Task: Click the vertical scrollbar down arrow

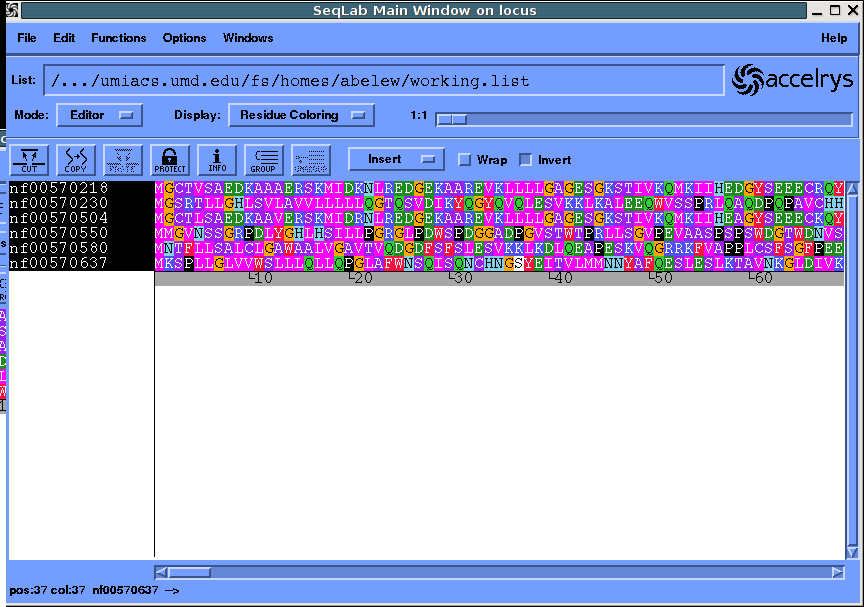Action: pyautogui.click(x=852, y=552)
